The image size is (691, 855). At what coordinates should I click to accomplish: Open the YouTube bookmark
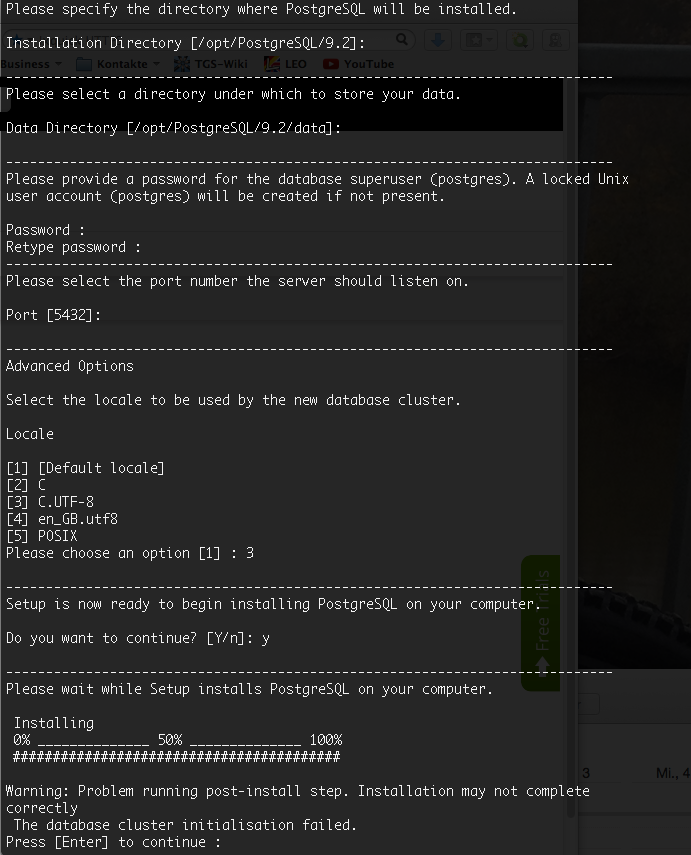[358, 64]
